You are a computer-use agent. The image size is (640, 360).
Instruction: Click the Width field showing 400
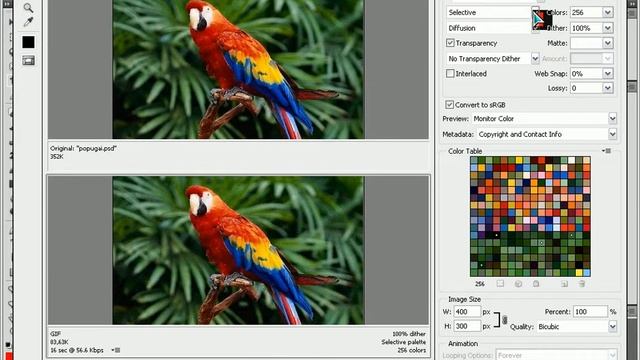(467, 311)
